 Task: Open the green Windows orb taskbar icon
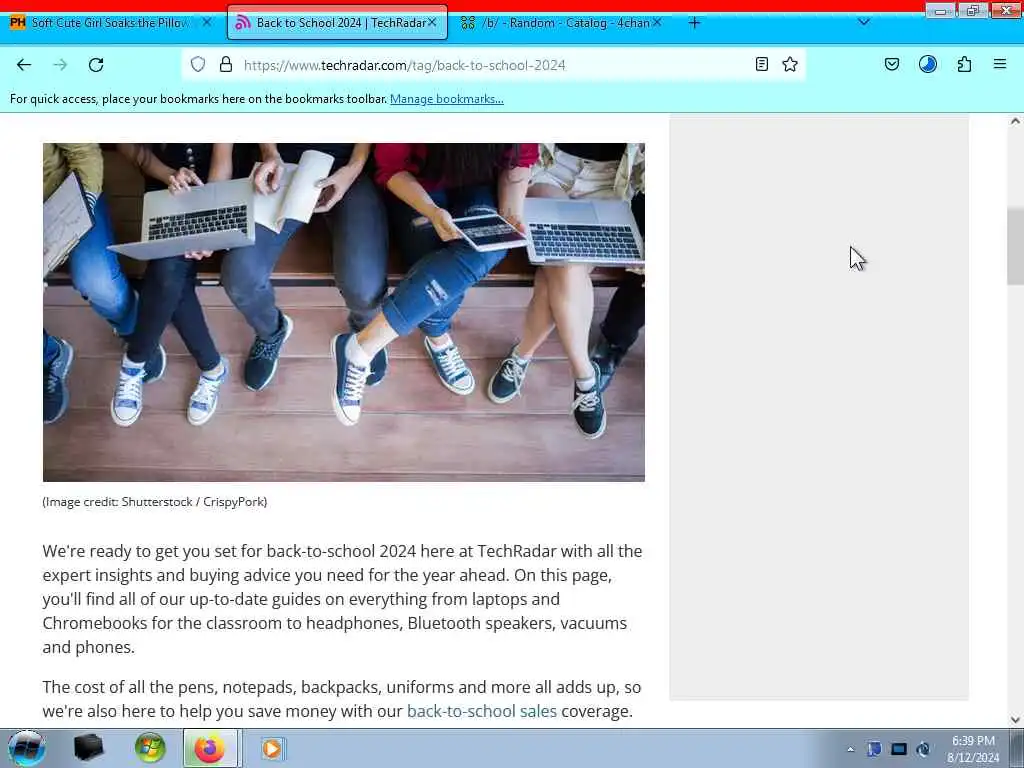pyautogui.click(x=150, y=748)
